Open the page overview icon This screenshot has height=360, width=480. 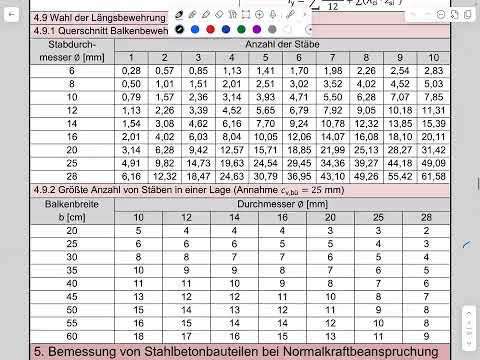[x=467, y=14]
